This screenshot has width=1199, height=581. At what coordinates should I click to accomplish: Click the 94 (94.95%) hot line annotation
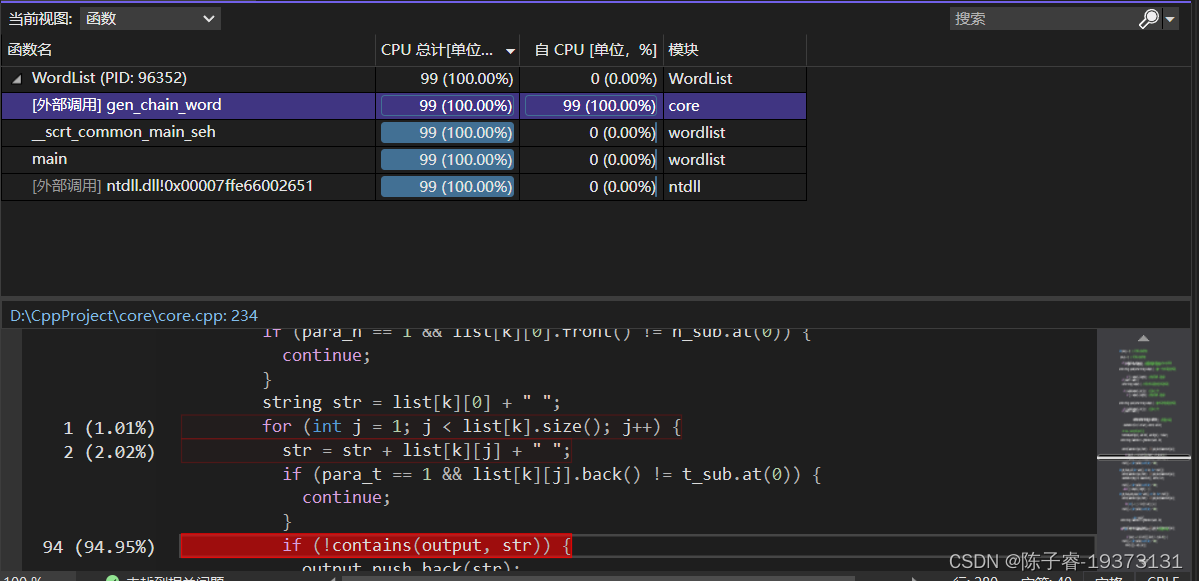[x=99, y=547]
